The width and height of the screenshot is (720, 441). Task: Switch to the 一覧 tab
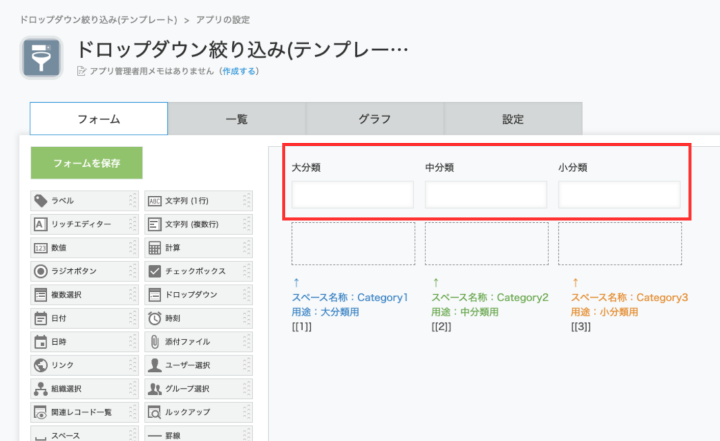coord(237,119)
